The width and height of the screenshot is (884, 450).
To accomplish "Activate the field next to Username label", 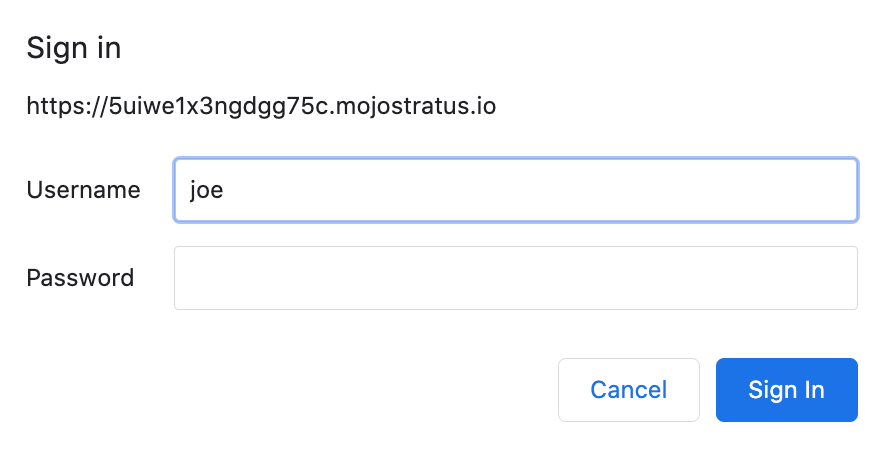I will (x=516, y=190).
